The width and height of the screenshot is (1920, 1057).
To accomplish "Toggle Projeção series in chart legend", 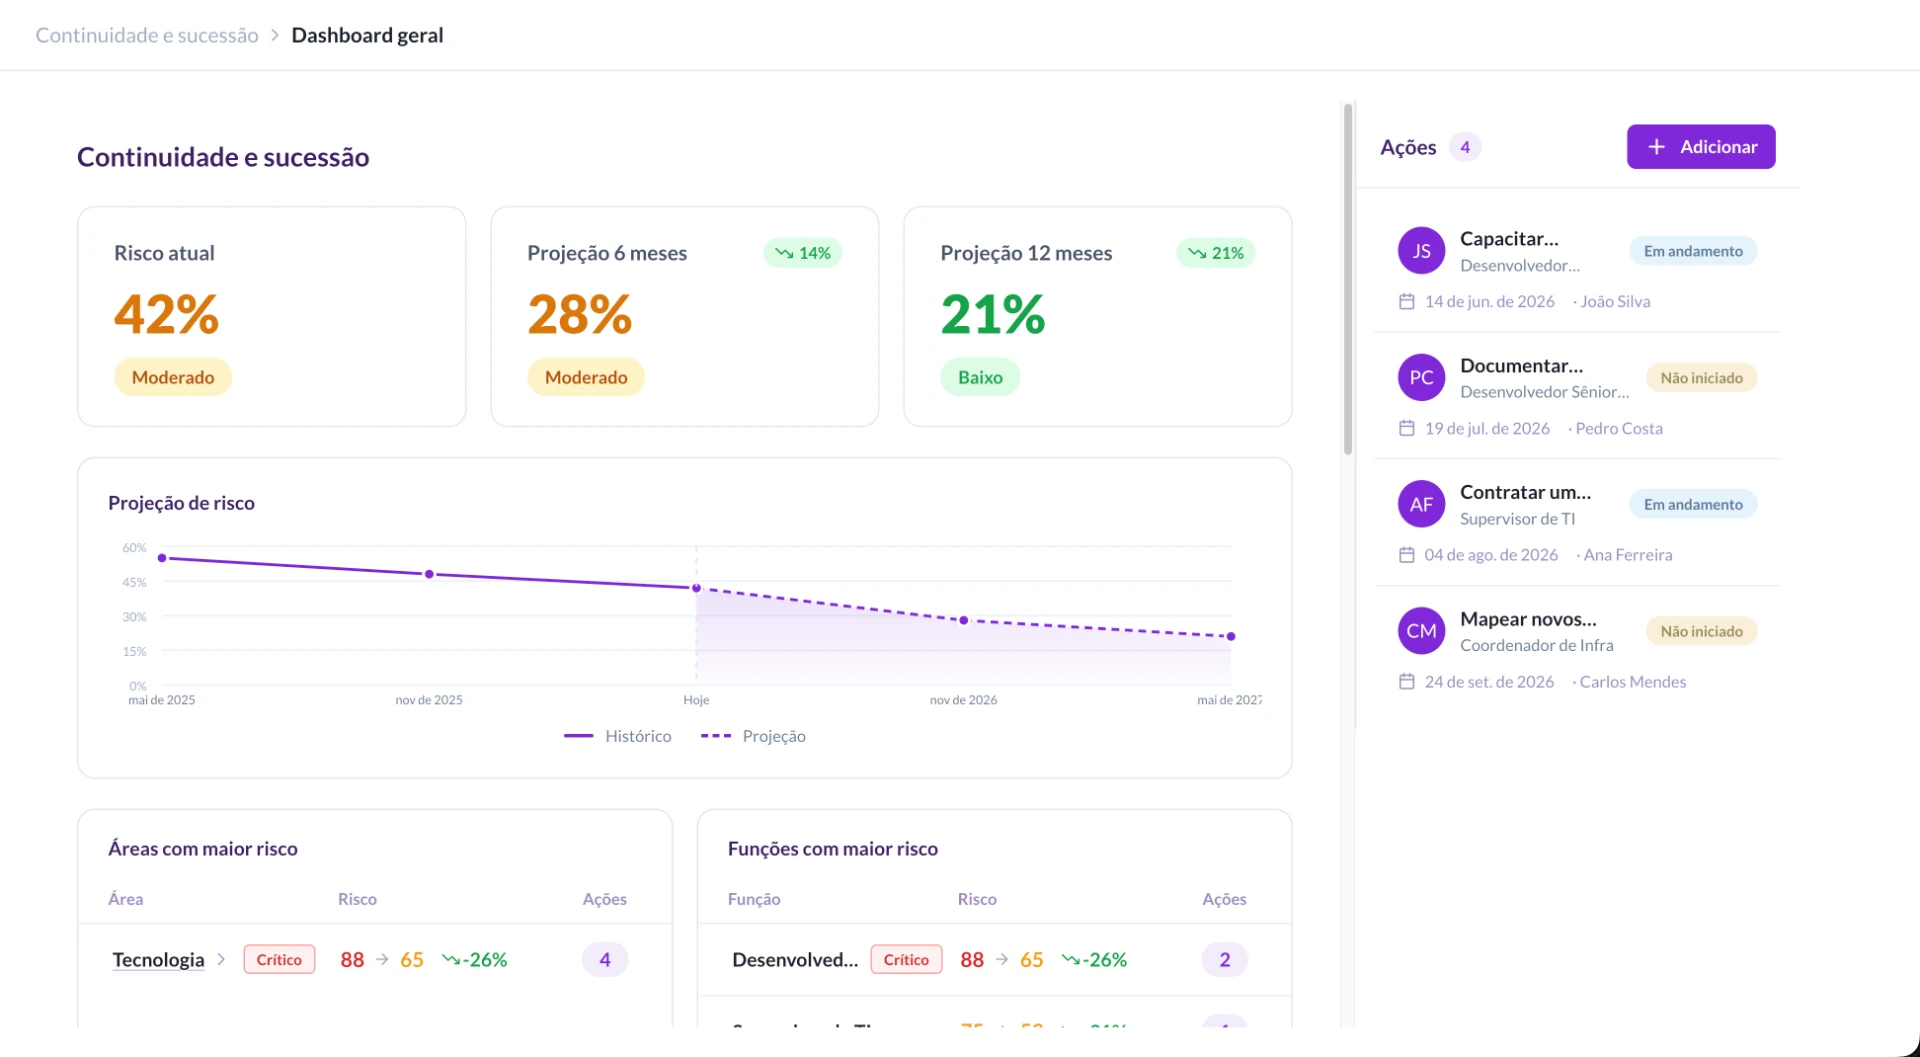I will click(x=753, y=736).
